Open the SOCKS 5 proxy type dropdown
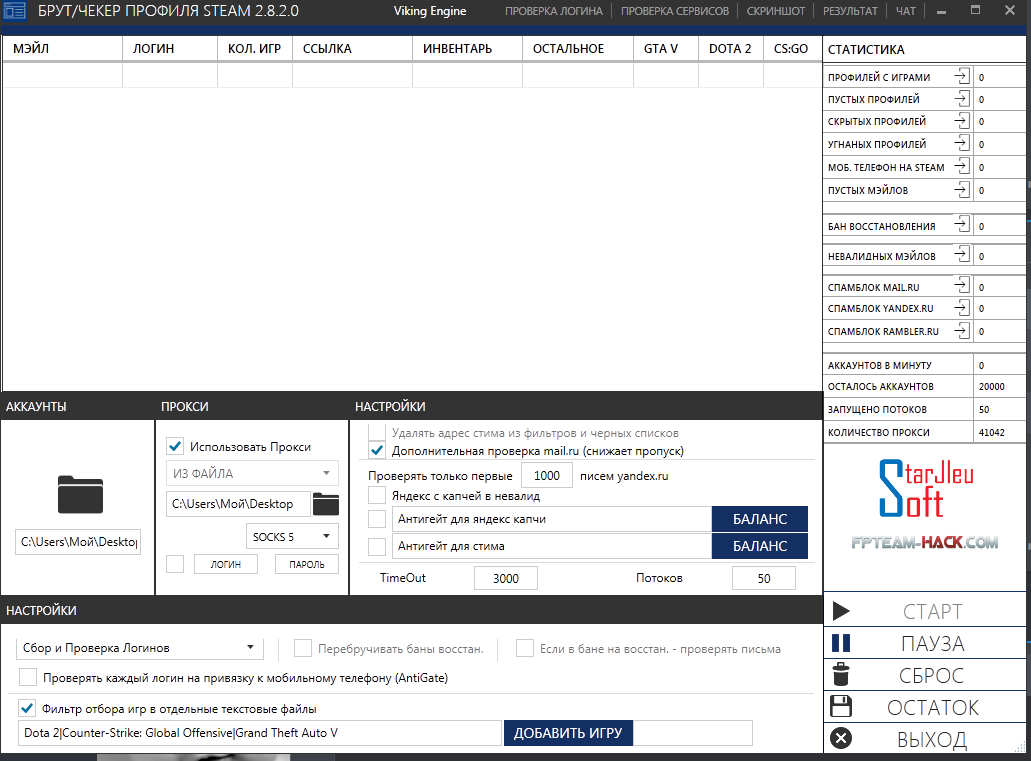 coord(292,536)
